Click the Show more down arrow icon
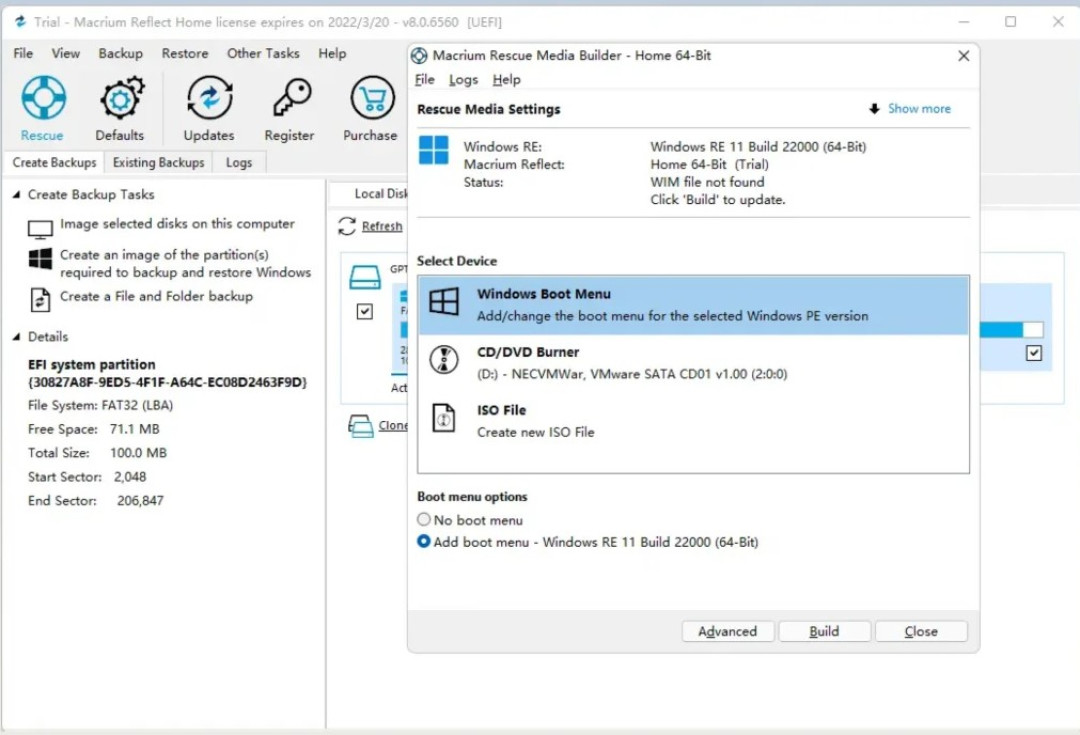The image size is (1080, 735). (874, 109)
